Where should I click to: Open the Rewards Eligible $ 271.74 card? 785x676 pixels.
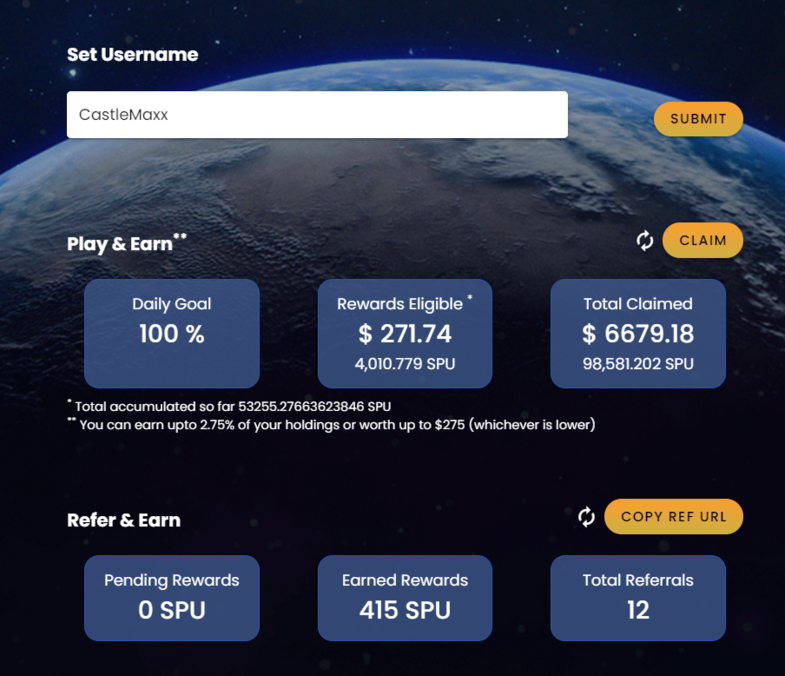tap(405, 333)
